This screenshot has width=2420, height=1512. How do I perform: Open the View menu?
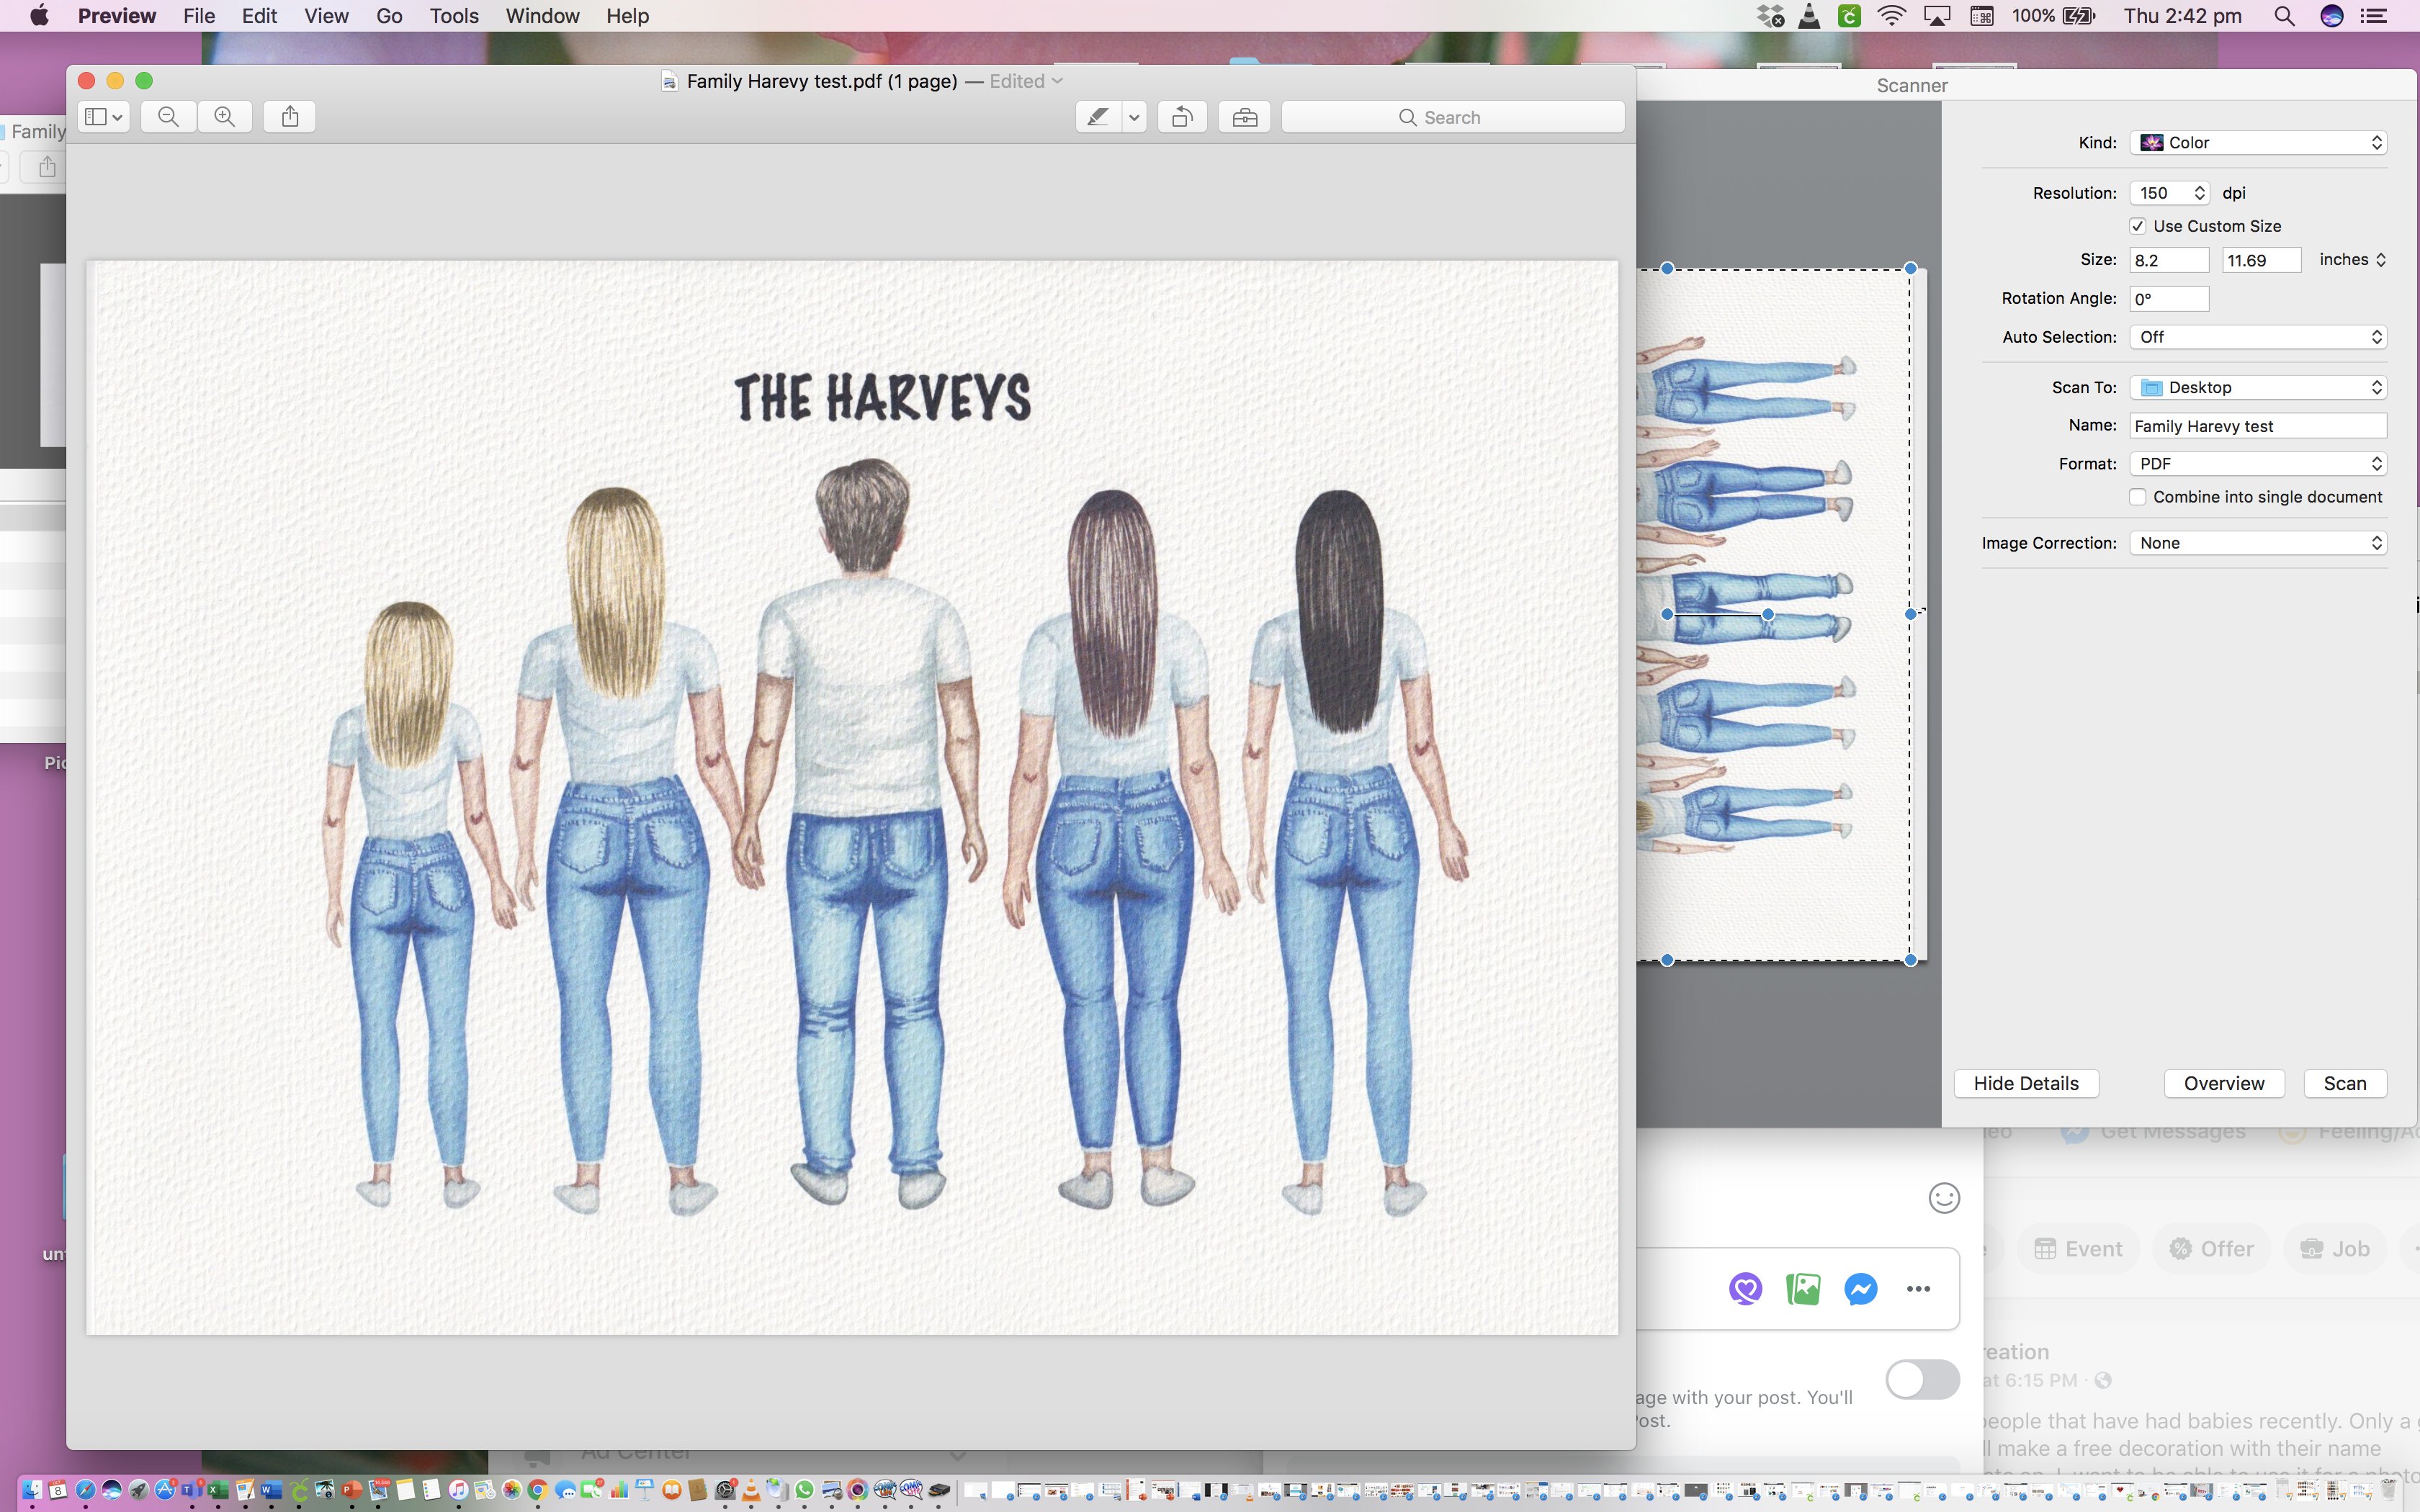(326, 16)
